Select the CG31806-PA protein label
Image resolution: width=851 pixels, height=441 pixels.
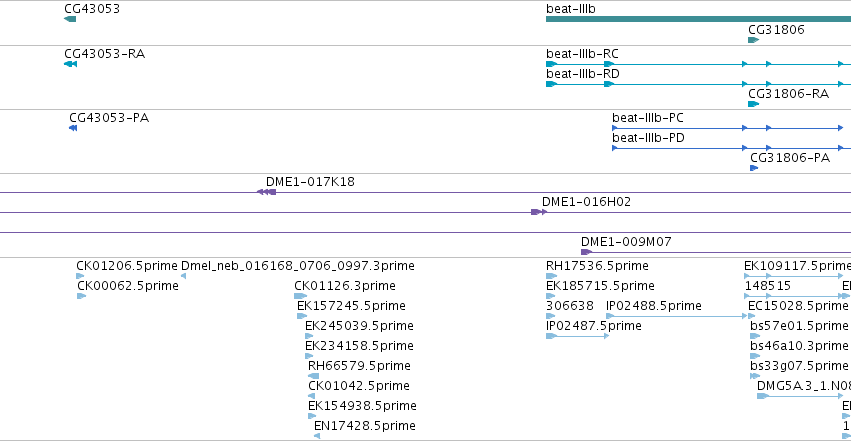(x=790, y=158)
